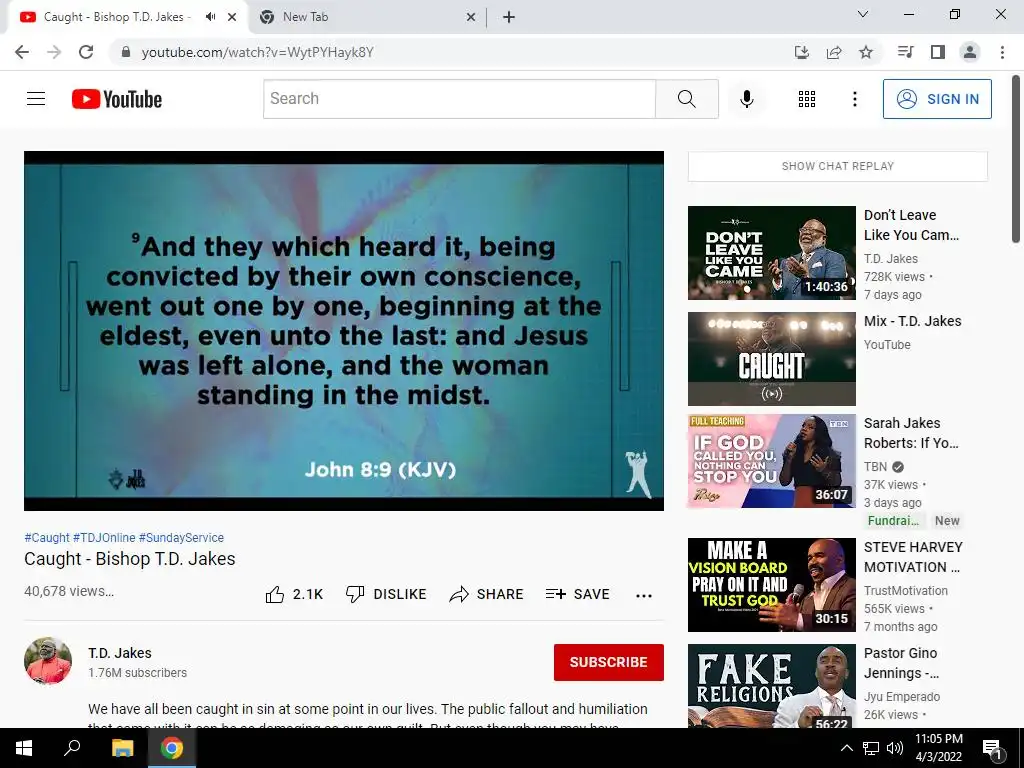
Task: Open the media control icon in Chrome toolbar
Action: click(x=905, y=52)
